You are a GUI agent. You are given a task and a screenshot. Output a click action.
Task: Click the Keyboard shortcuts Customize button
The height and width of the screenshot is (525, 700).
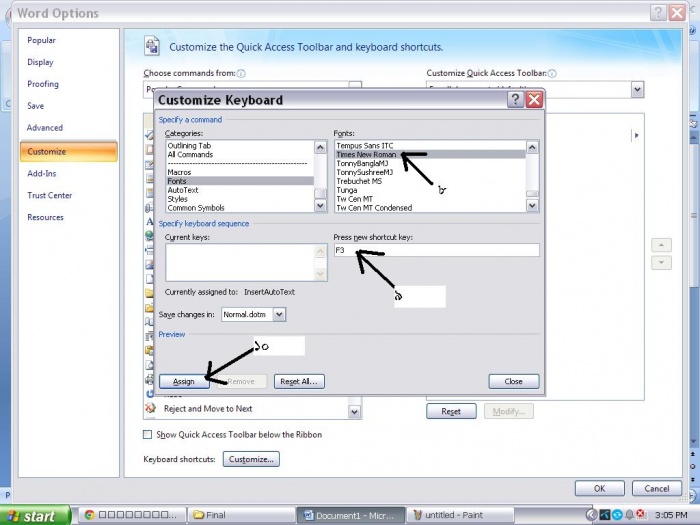click(251, 459)
